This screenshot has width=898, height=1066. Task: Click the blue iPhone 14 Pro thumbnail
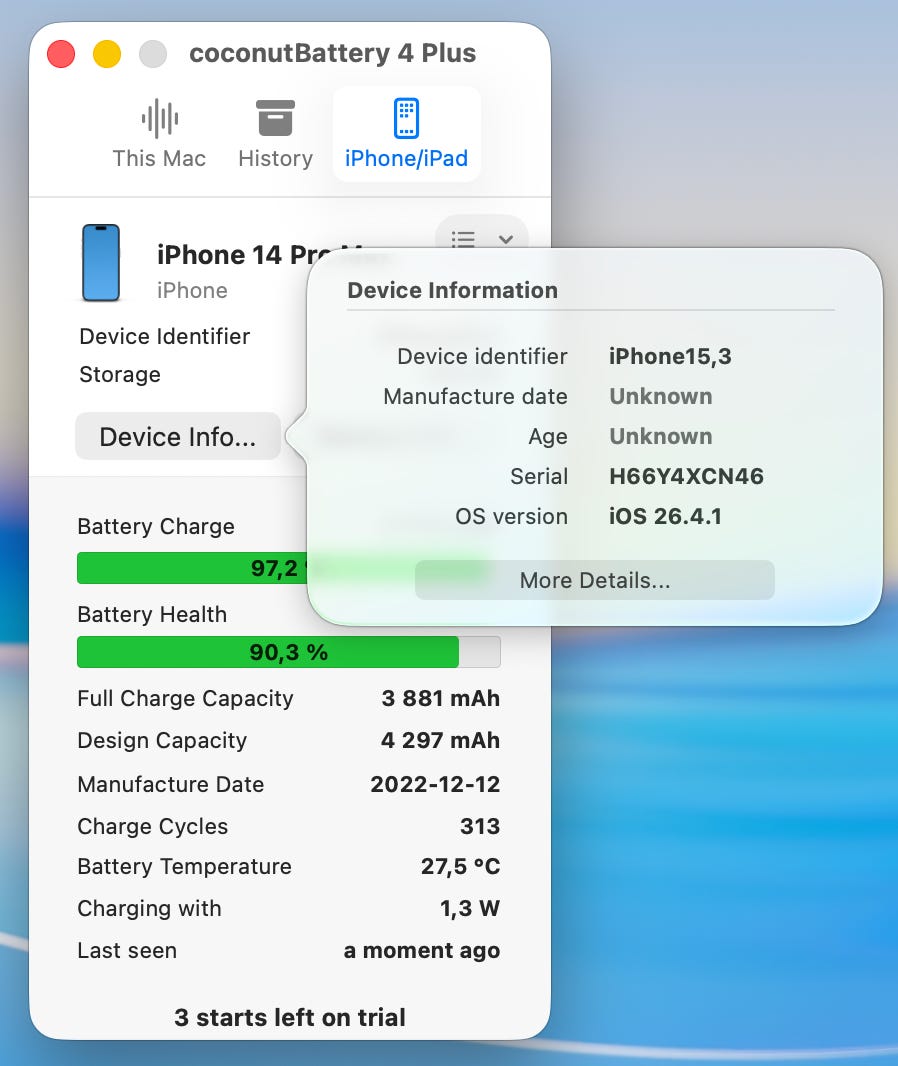[x=101, y=262]
